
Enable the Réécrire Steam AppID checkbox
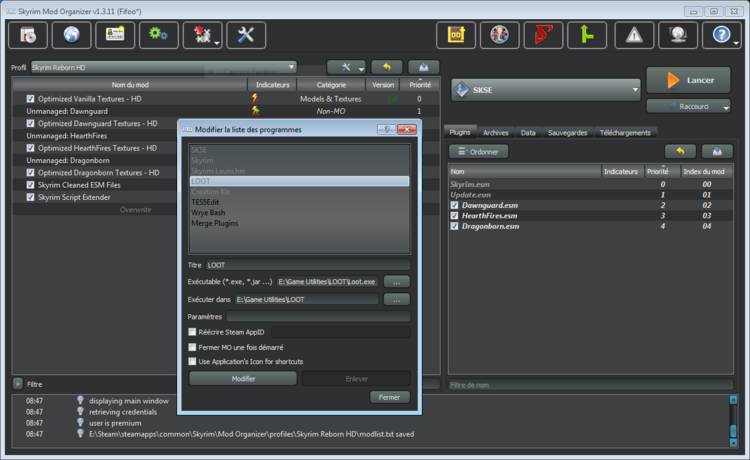click(x=192, y=332)
